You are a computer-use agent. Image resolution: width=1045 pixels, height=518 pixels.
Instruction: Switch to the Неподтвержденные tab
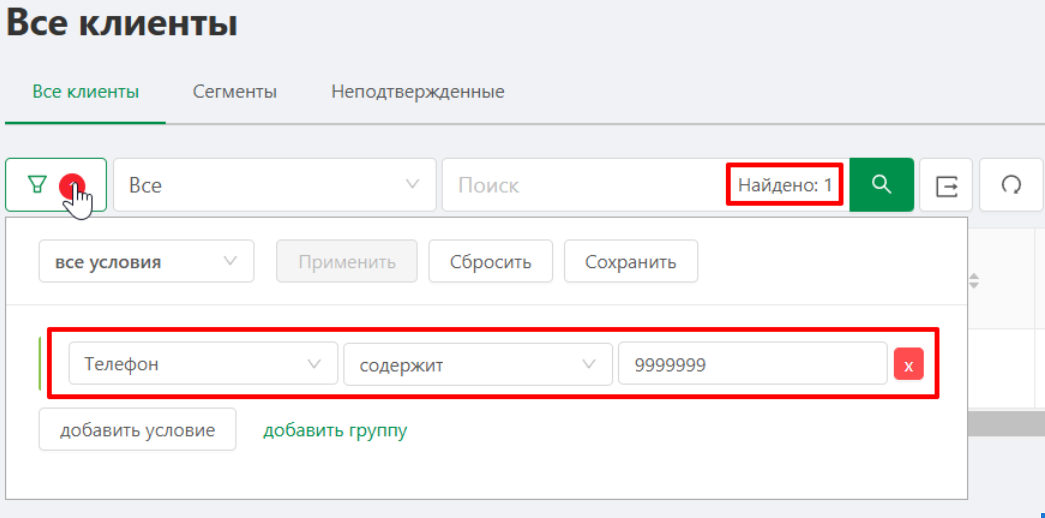(x=418, y=91)
